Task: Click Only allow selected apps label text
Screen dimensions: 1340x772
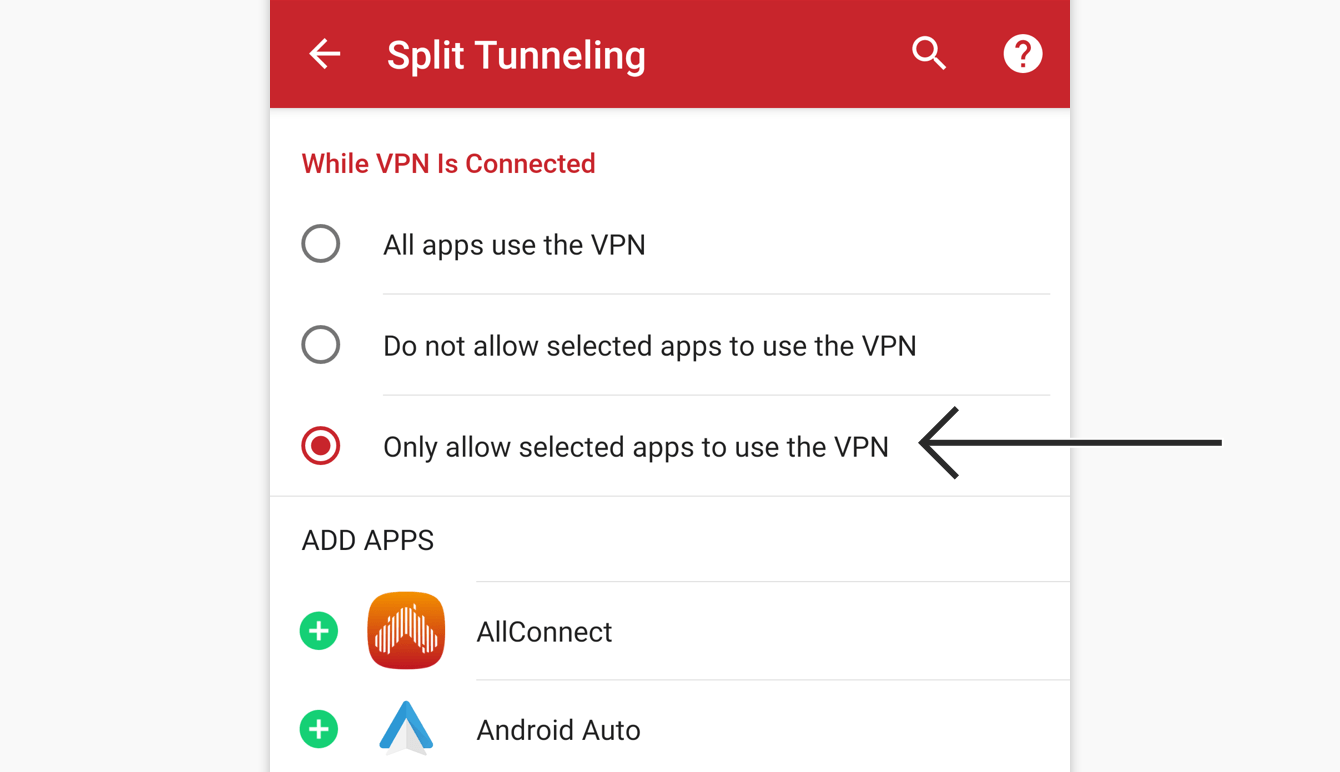Action: (636, 447)
